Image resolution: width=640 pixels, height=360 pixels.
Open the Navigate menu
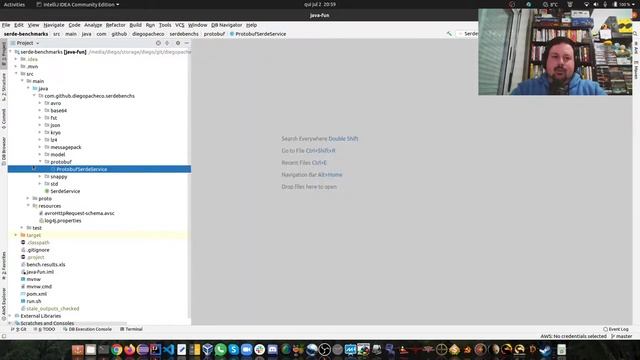tap(54, 25)
